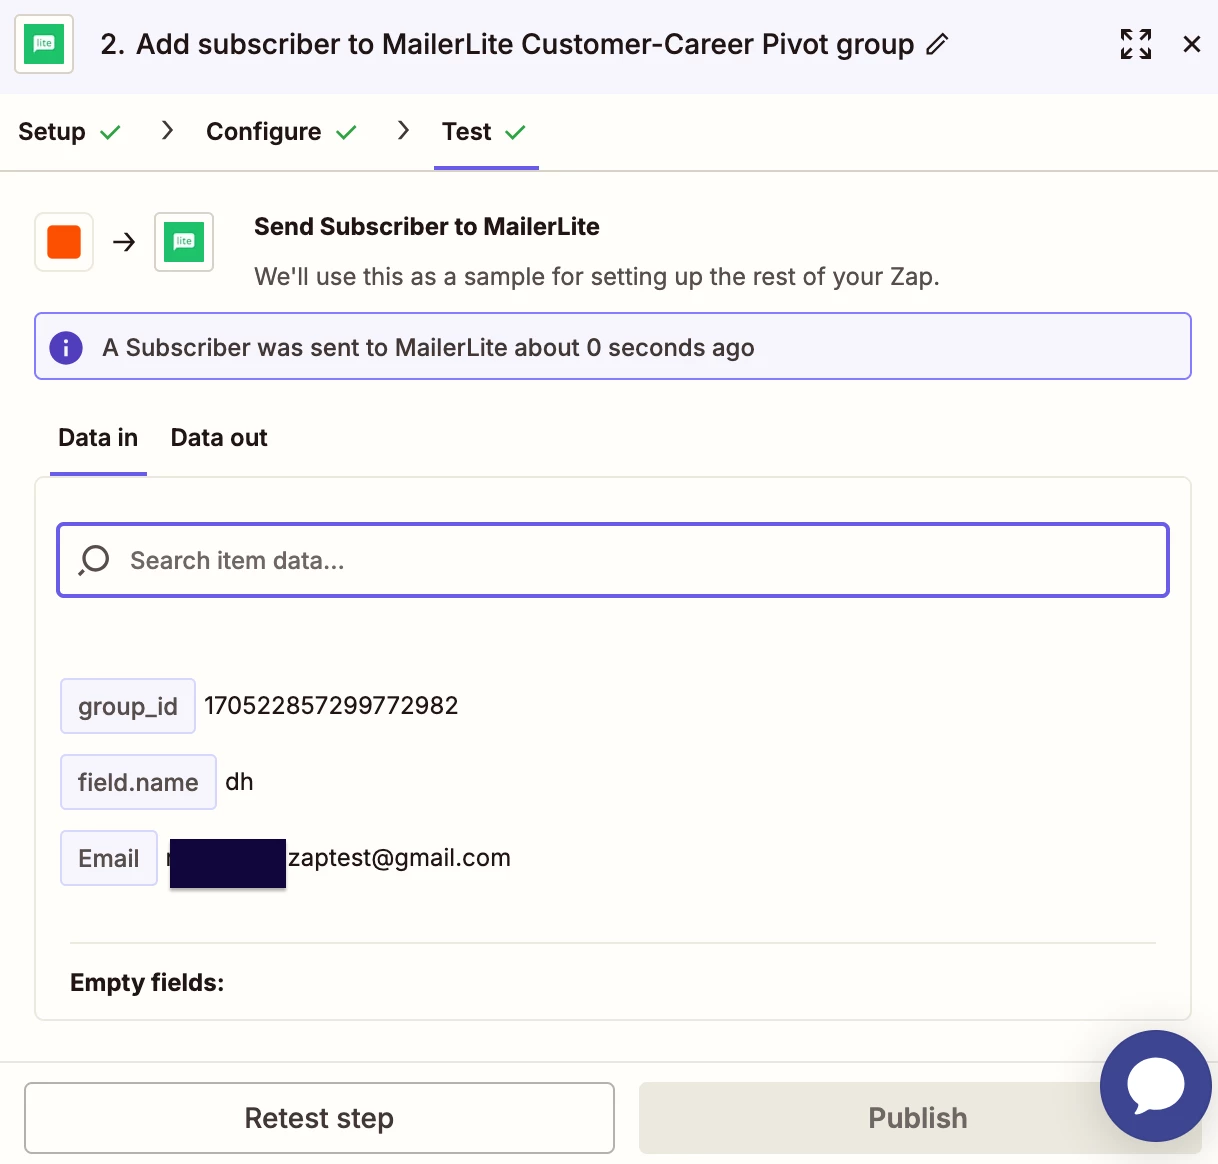Select the group_id field label
Viewport: 1218px width, 1164px height.
pyautogui.click(x=128, y=706)
